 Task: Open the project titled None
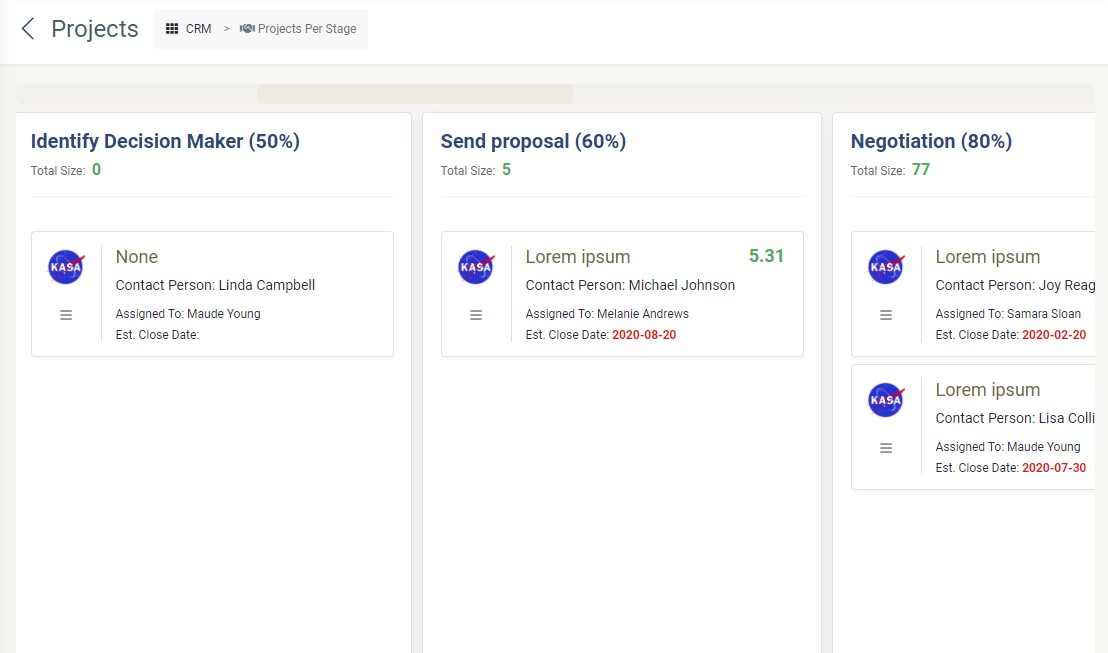coord(137,257)
